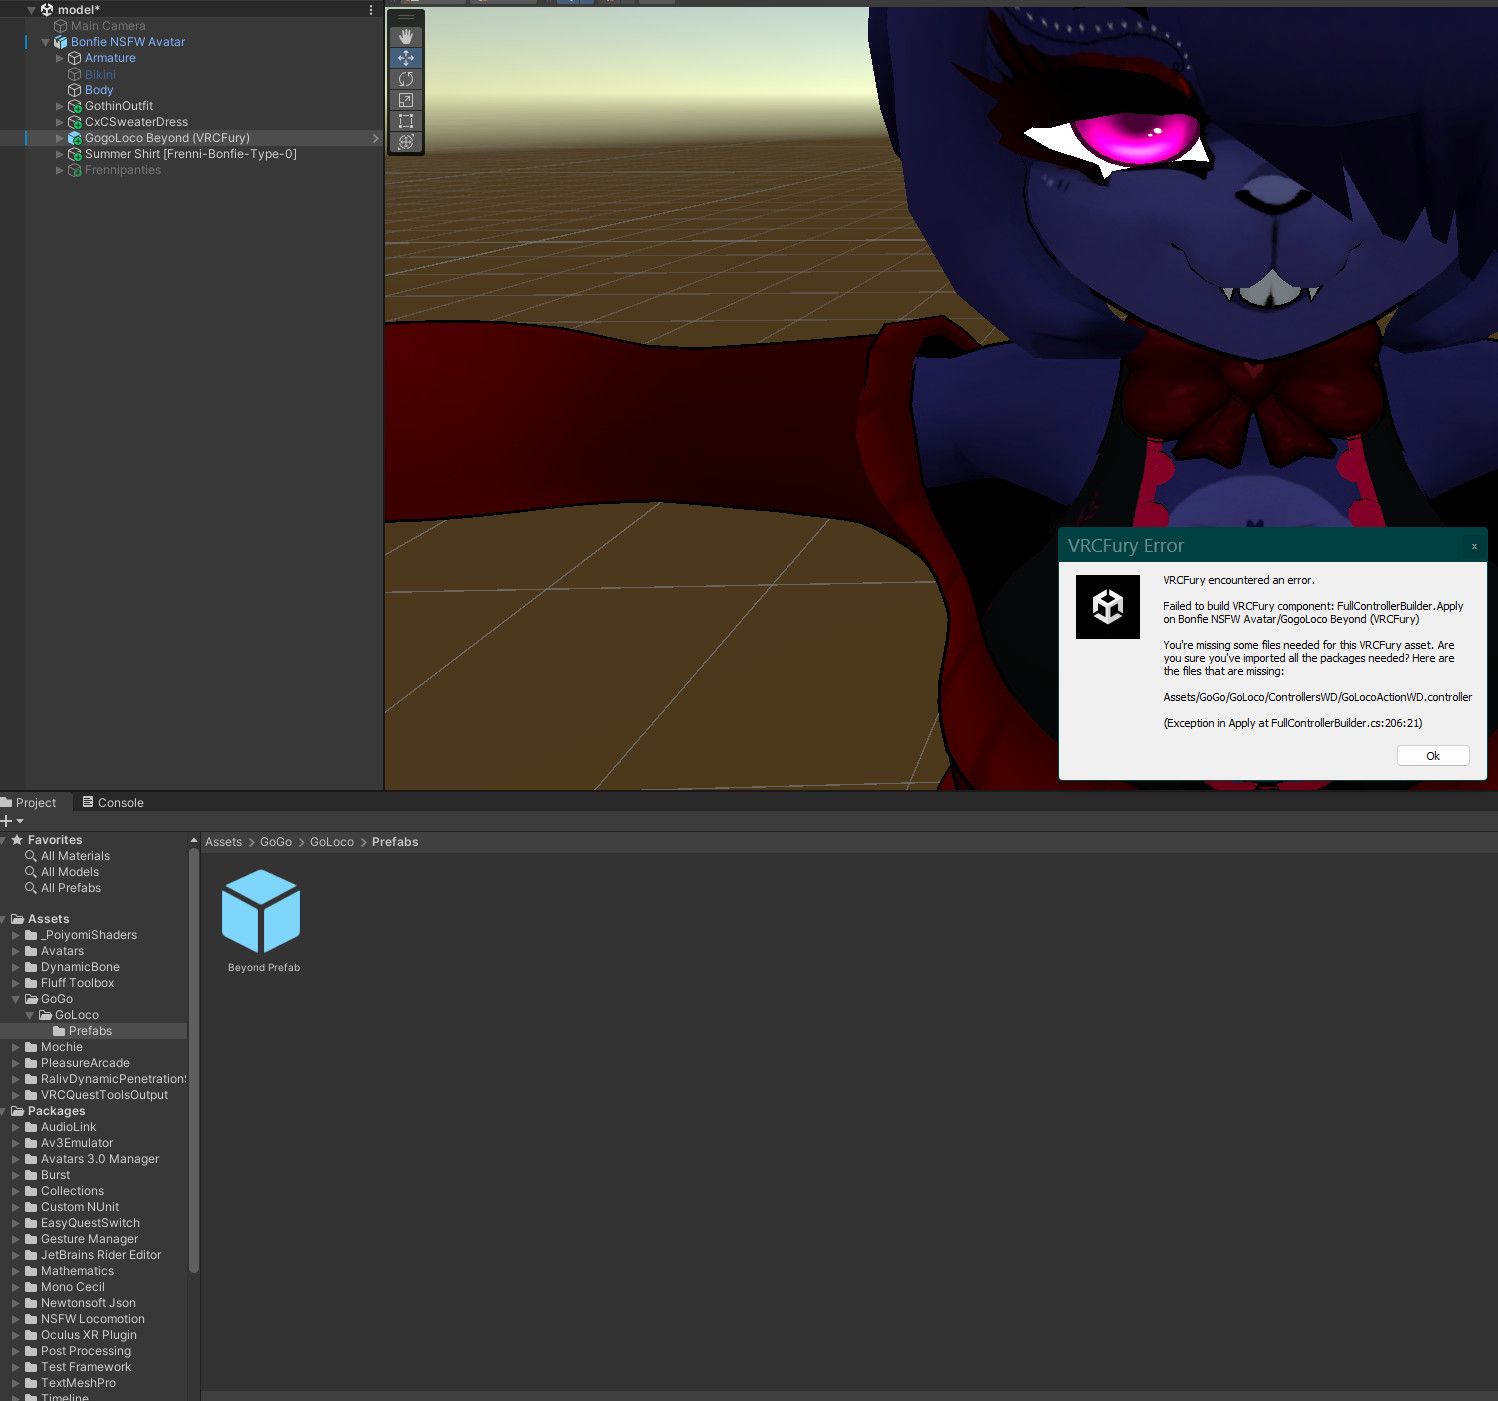
Task: Select the Scale tool
Action: coord(406,100)
